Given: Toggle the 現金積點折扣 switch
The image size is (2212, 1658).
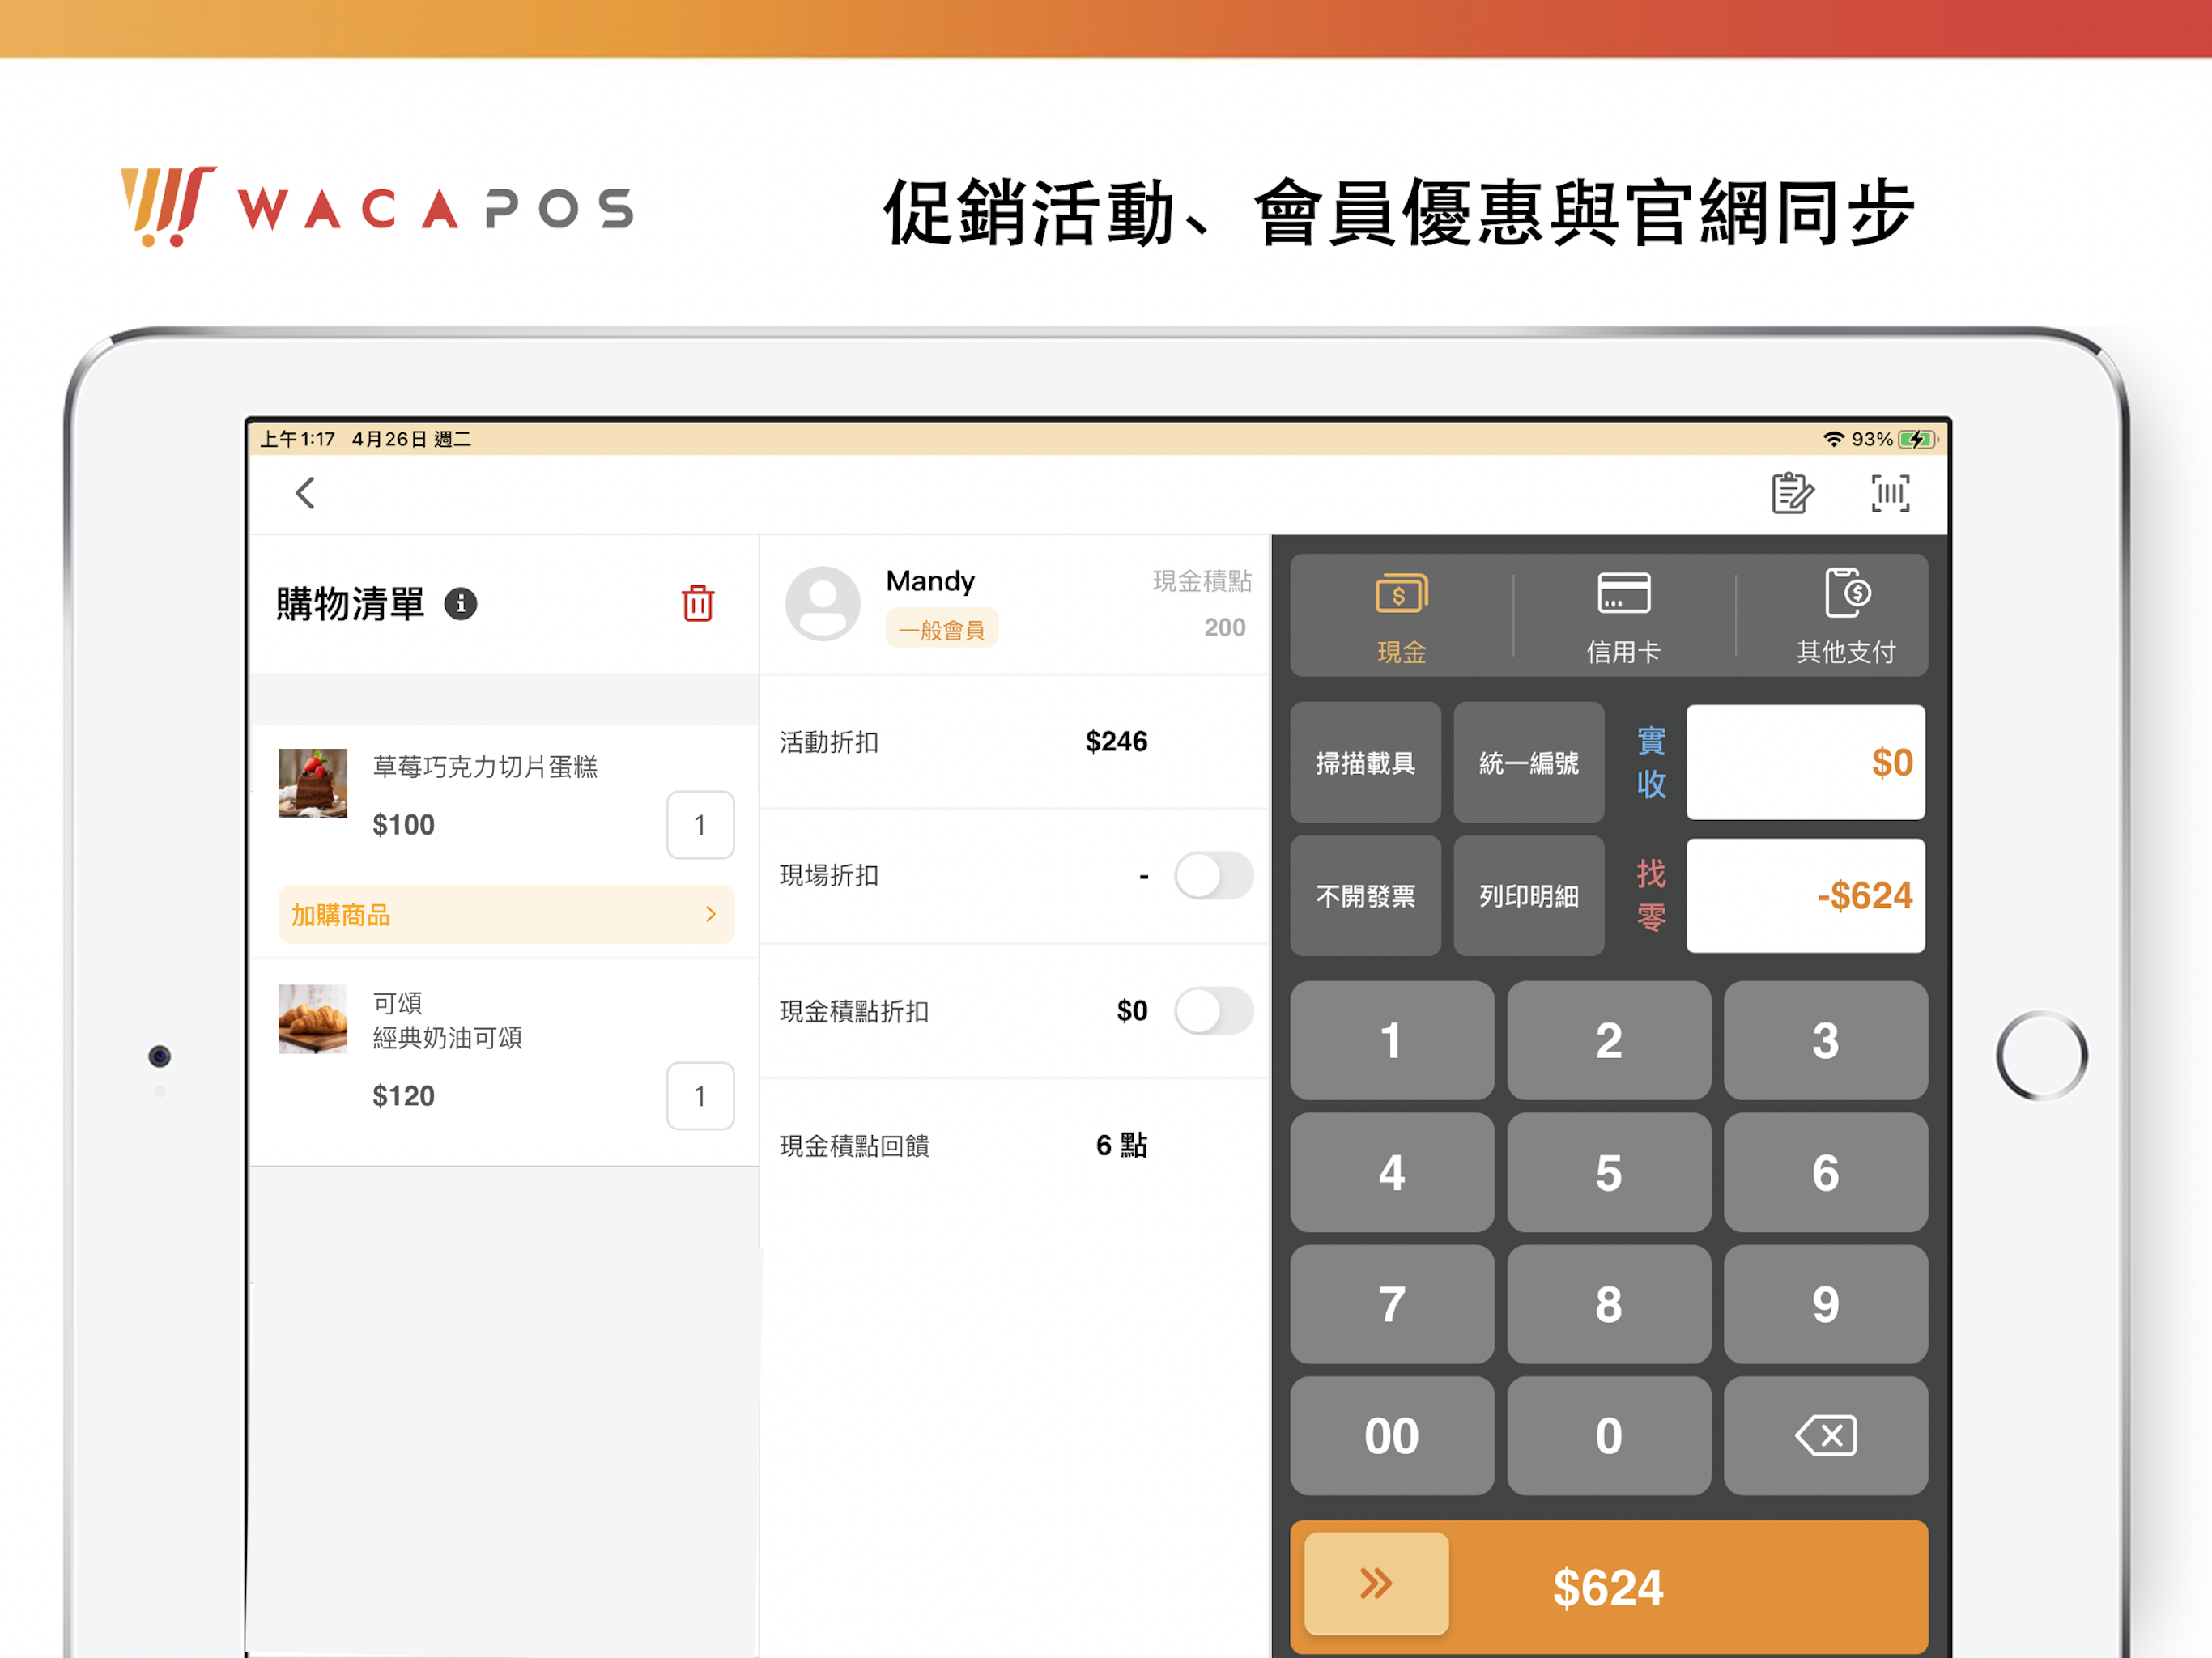Looking at the screenshot, I should pyautogui.click(x=1213, y=1010).
